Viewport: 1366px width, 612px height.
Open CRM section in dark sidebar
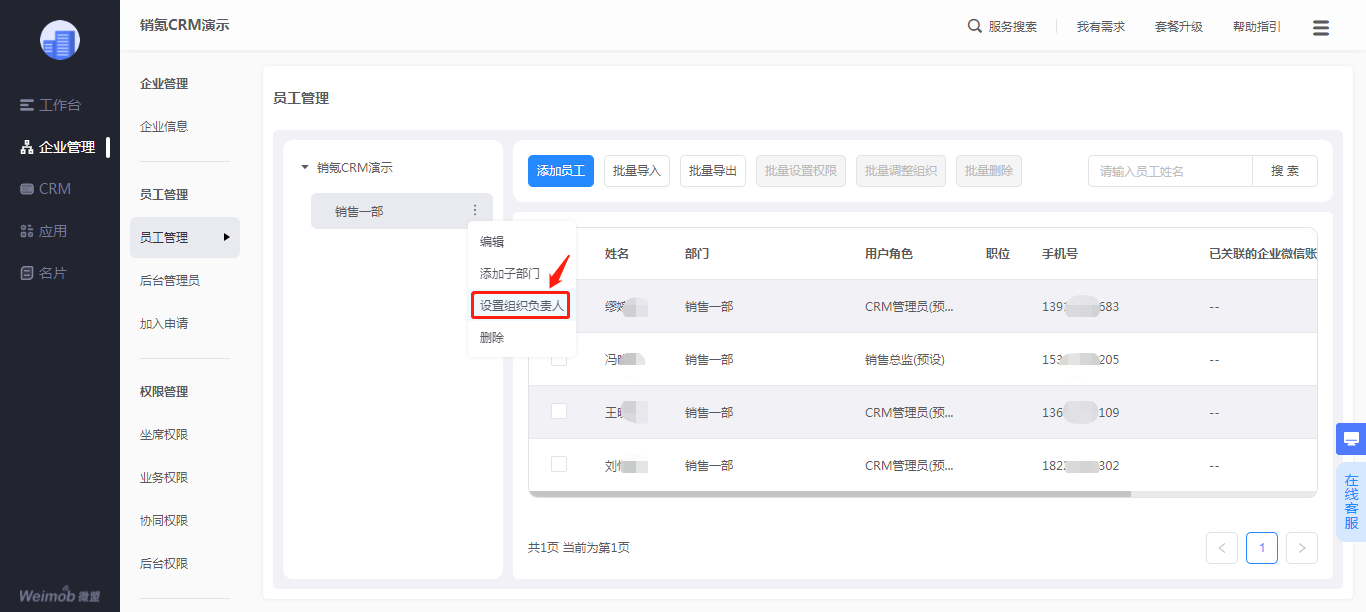click(46, 189)
